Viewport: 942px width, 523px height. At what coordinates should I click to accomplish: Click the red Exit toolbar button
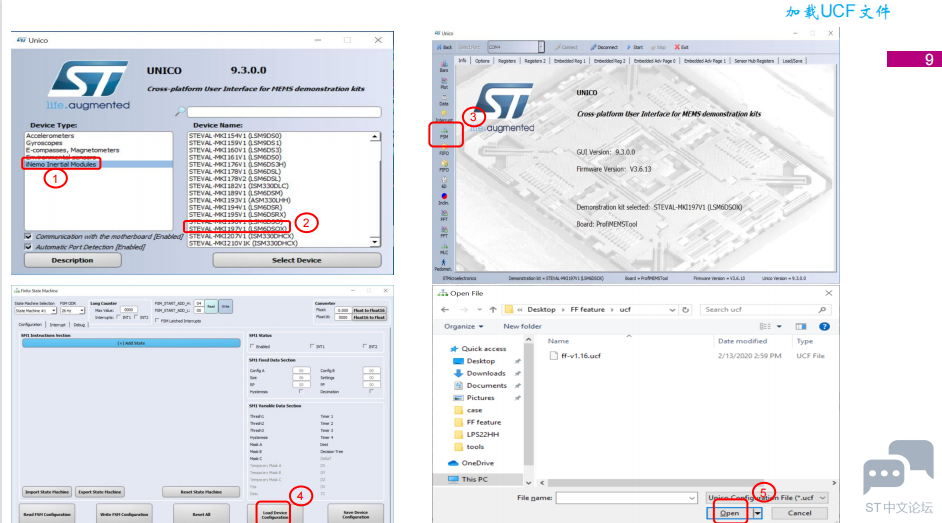(682, 47)
